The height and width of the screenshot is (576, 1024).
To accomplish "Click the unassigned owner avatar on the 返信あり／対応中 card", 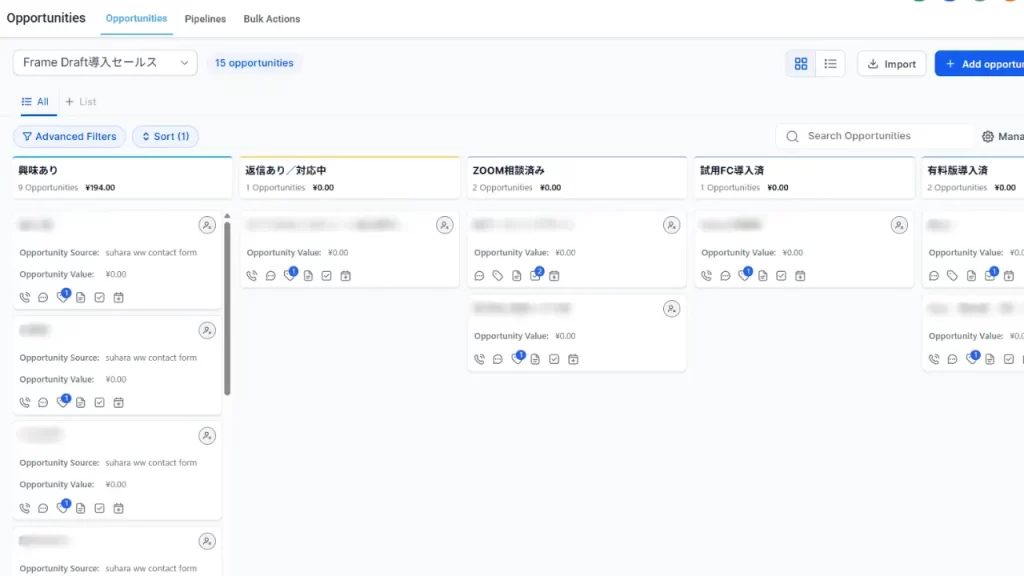I will [x=444, y=226].
